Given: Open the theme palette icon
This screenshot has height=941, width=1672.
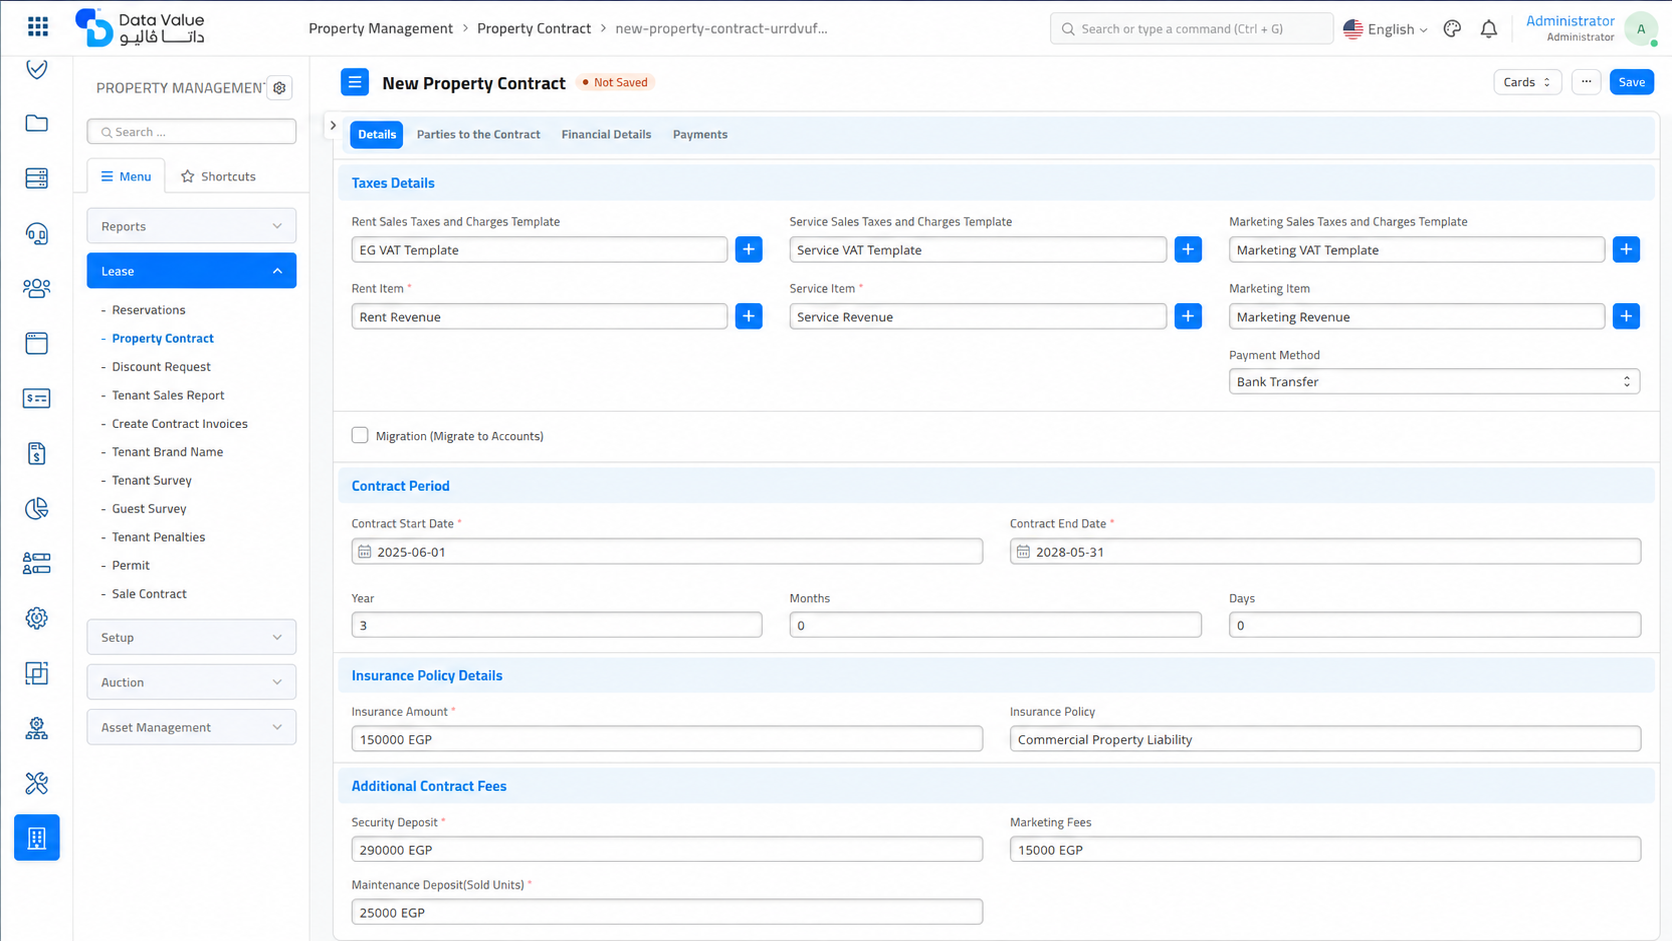Looking at the screenshot, I should [x=1452, y=29].
